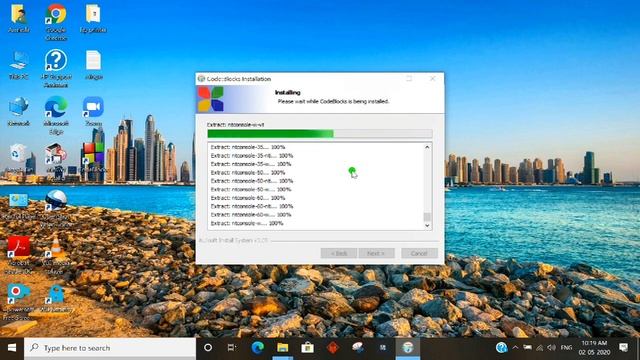Click the ENG language indicator
The width and height of the screenshot is (640, 360).
pos(566,348)
